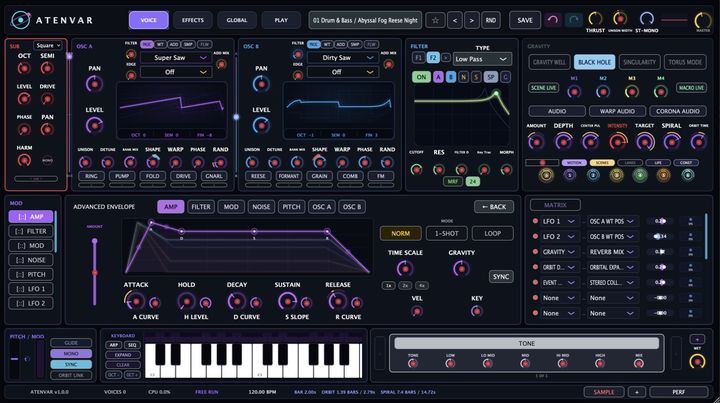Adjust the LFO 2 matrix amount slider

tap(660, 236)
